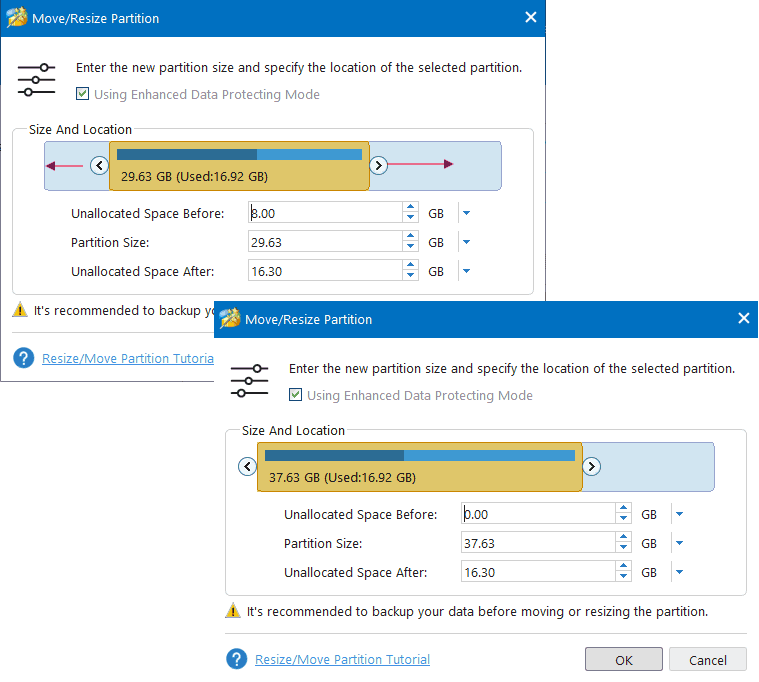
Task: Increase Partition Size 29.63 with up spinner
Action: (410, 236)
